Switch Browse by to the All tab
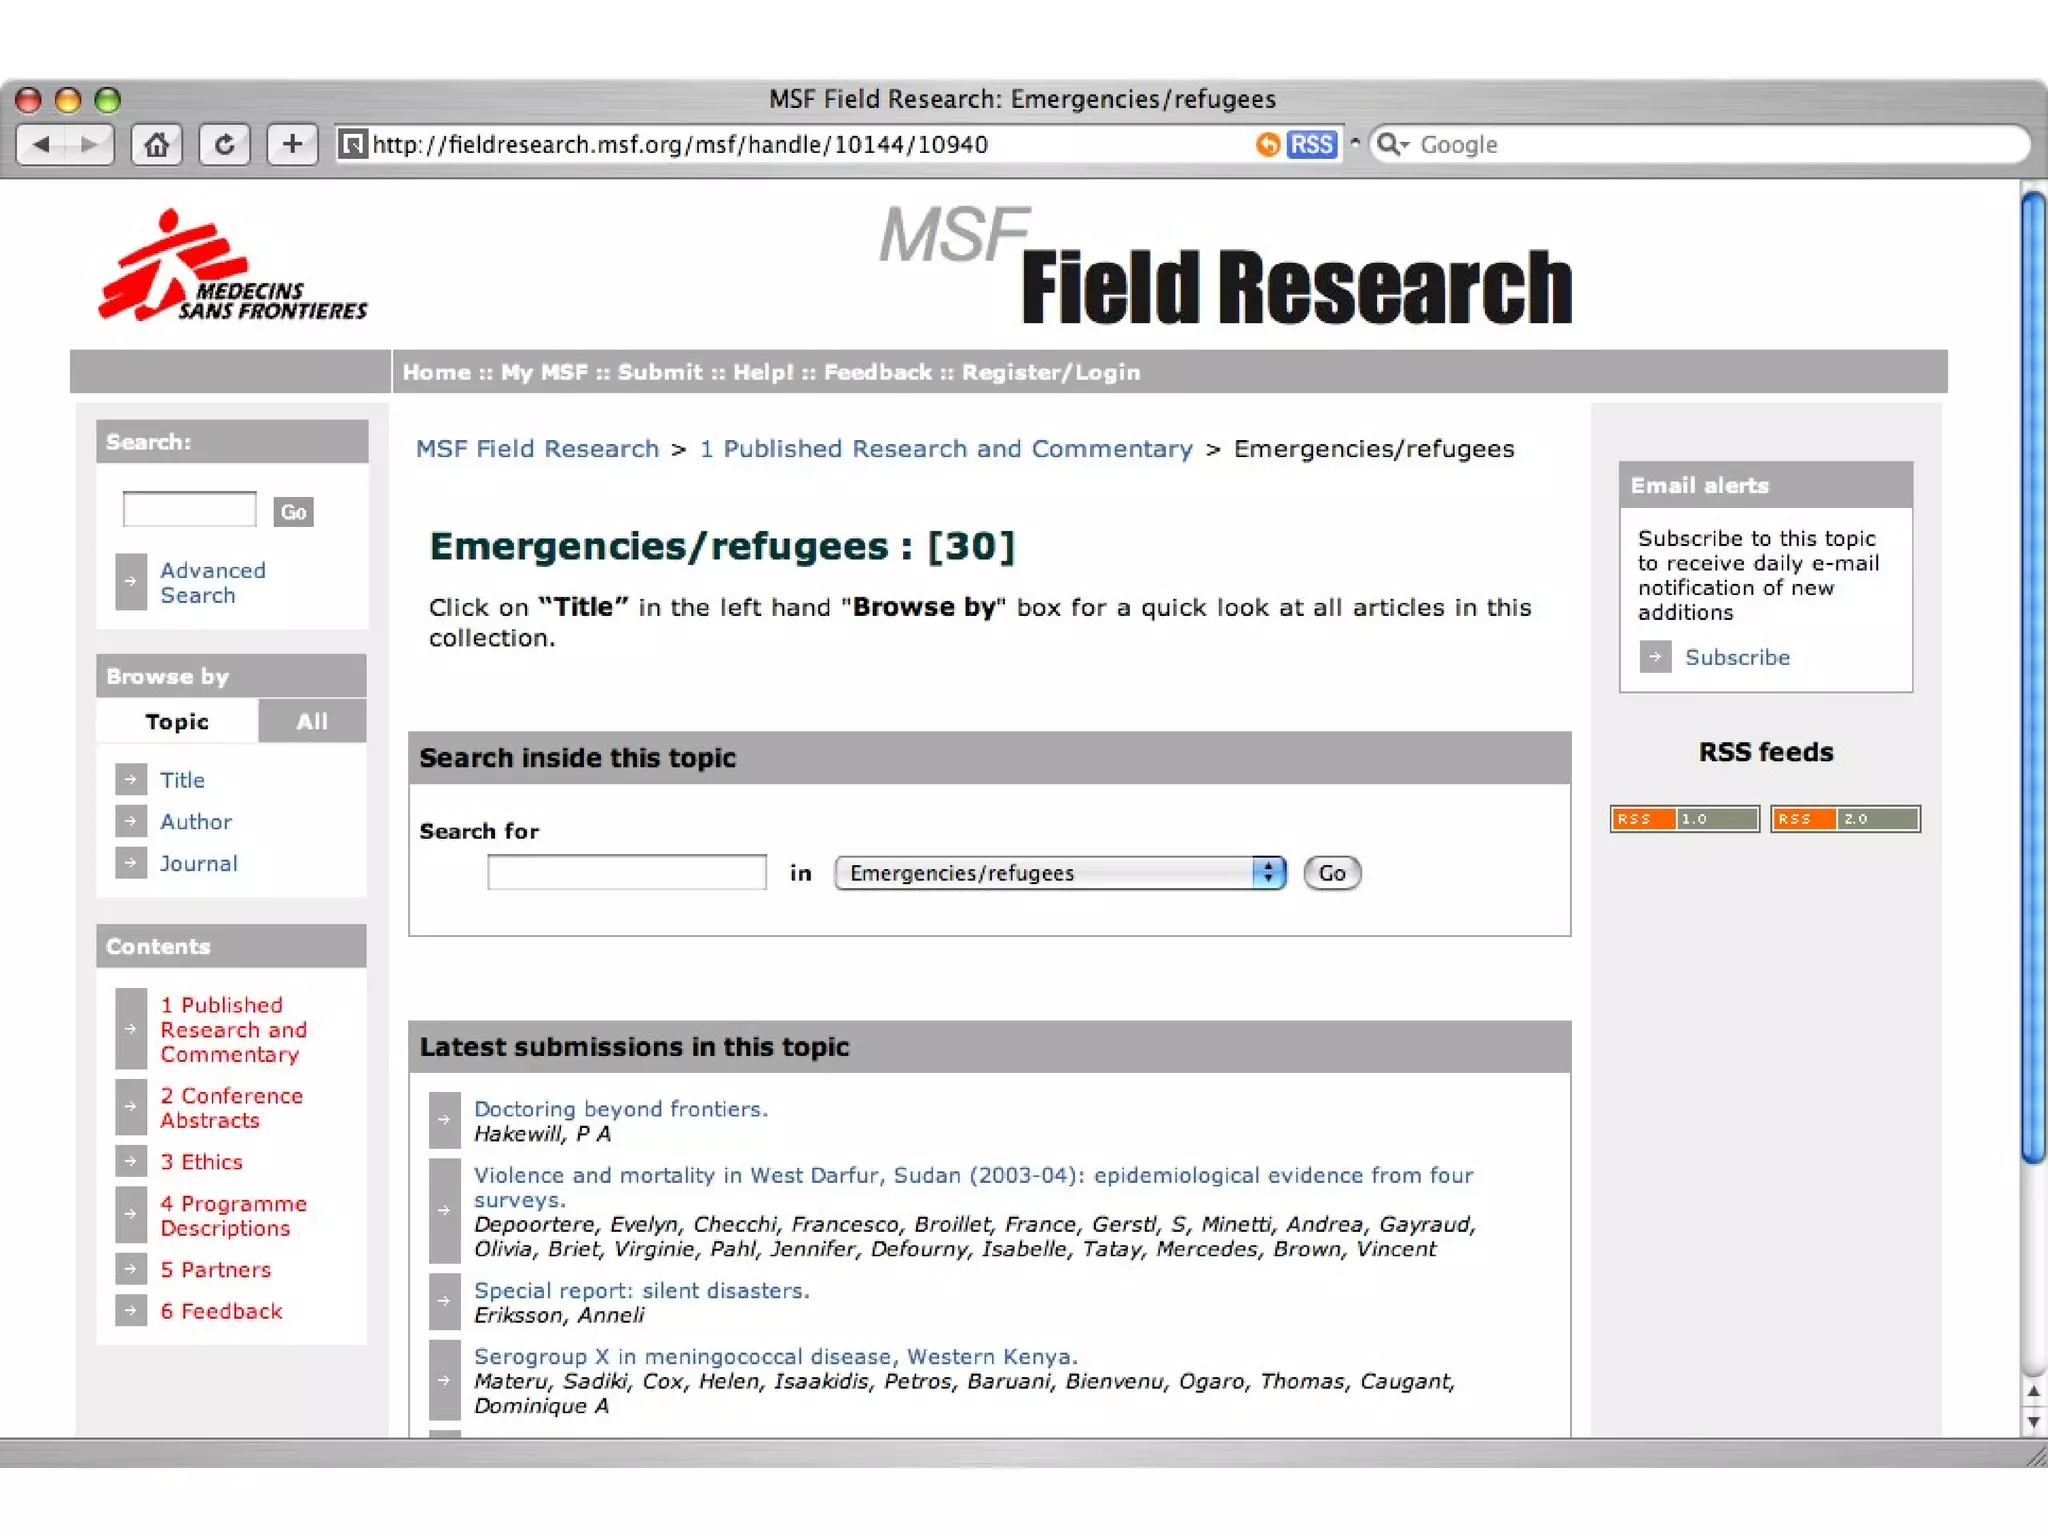This screenshot has width=2048, height=1536. tap(312, 721)
